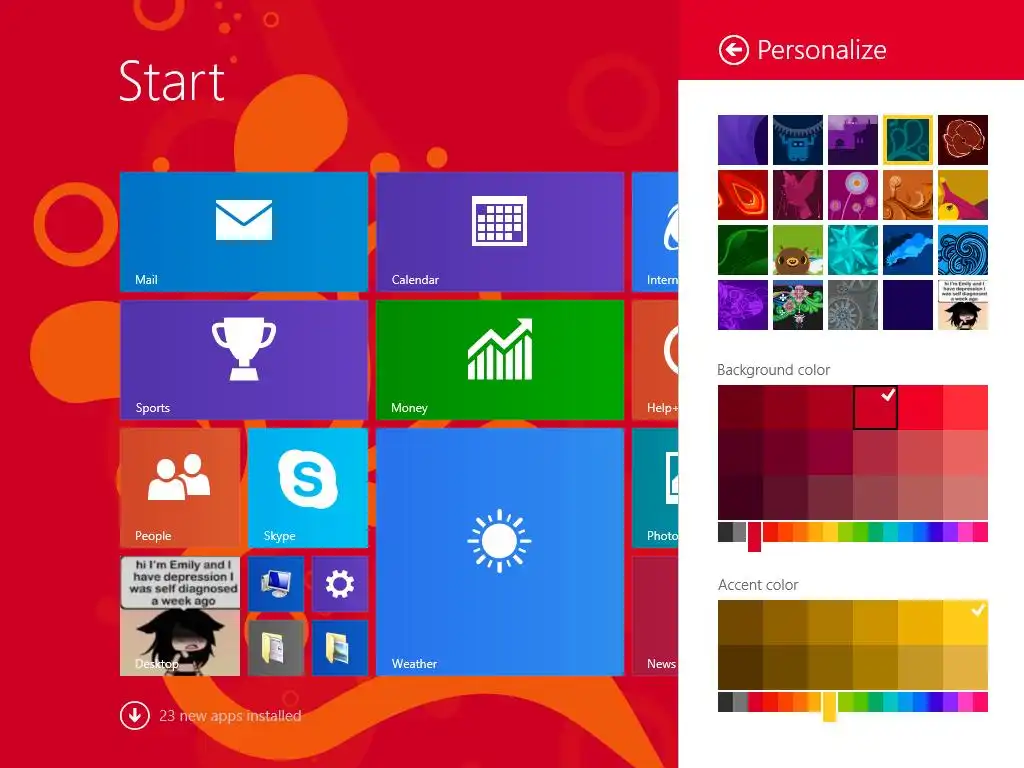This screenshot has width=1024, height=768.
Task: Choose the purple fish pattern background thumbnail
Action: 743,305
